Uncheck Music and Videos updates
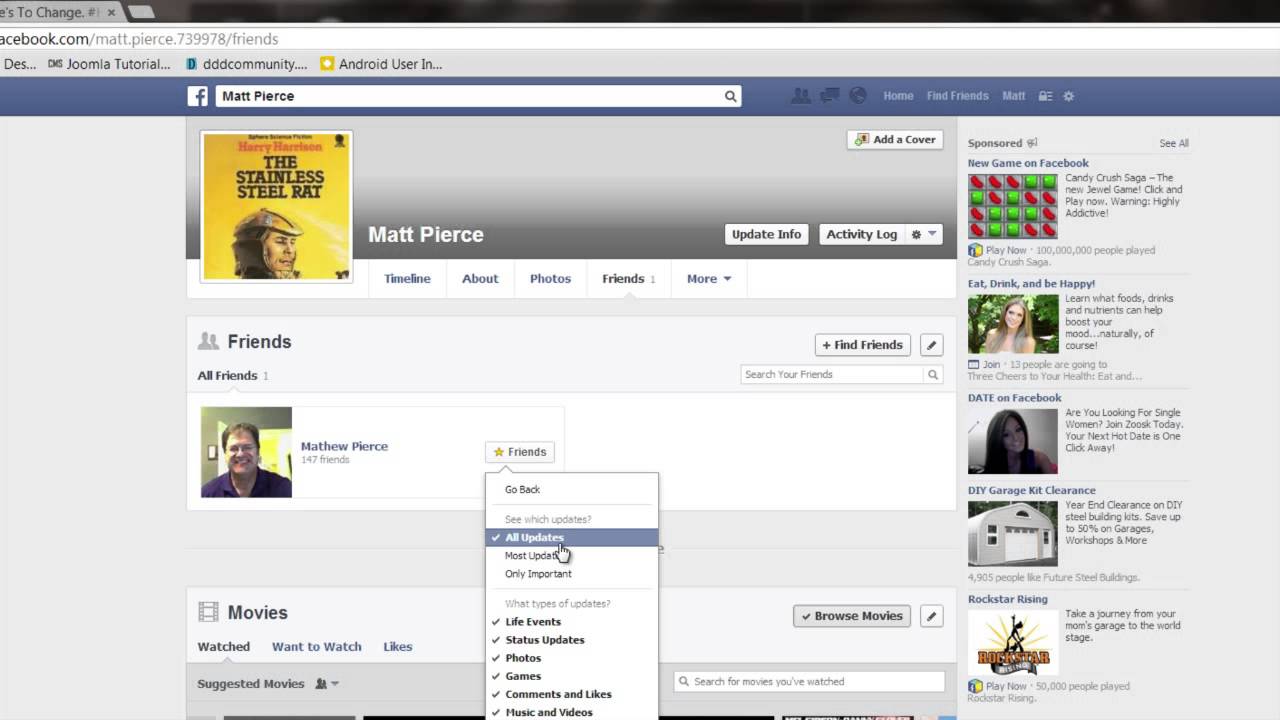This screenshot has width=1280, height=720. 572,711
